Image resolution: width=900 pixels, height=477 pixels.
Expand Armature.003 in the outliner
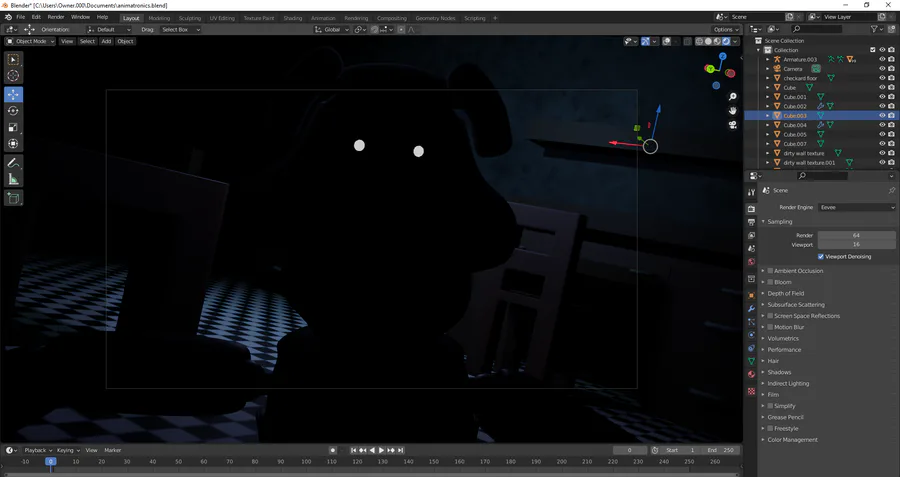click(x=767, y=60)
